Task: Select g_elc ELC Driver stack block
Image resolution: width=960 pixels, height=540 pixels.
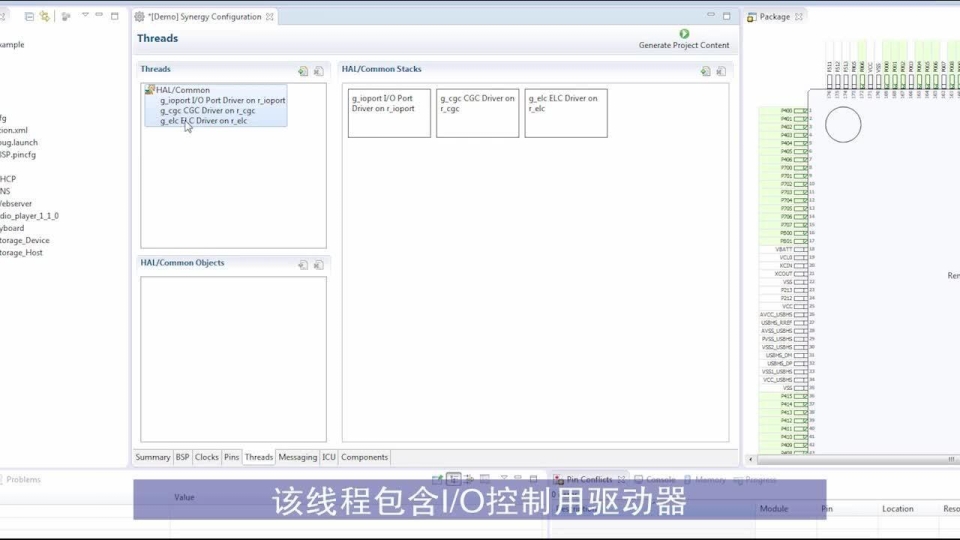Action: pyautogui.click(x=566, y=113)
